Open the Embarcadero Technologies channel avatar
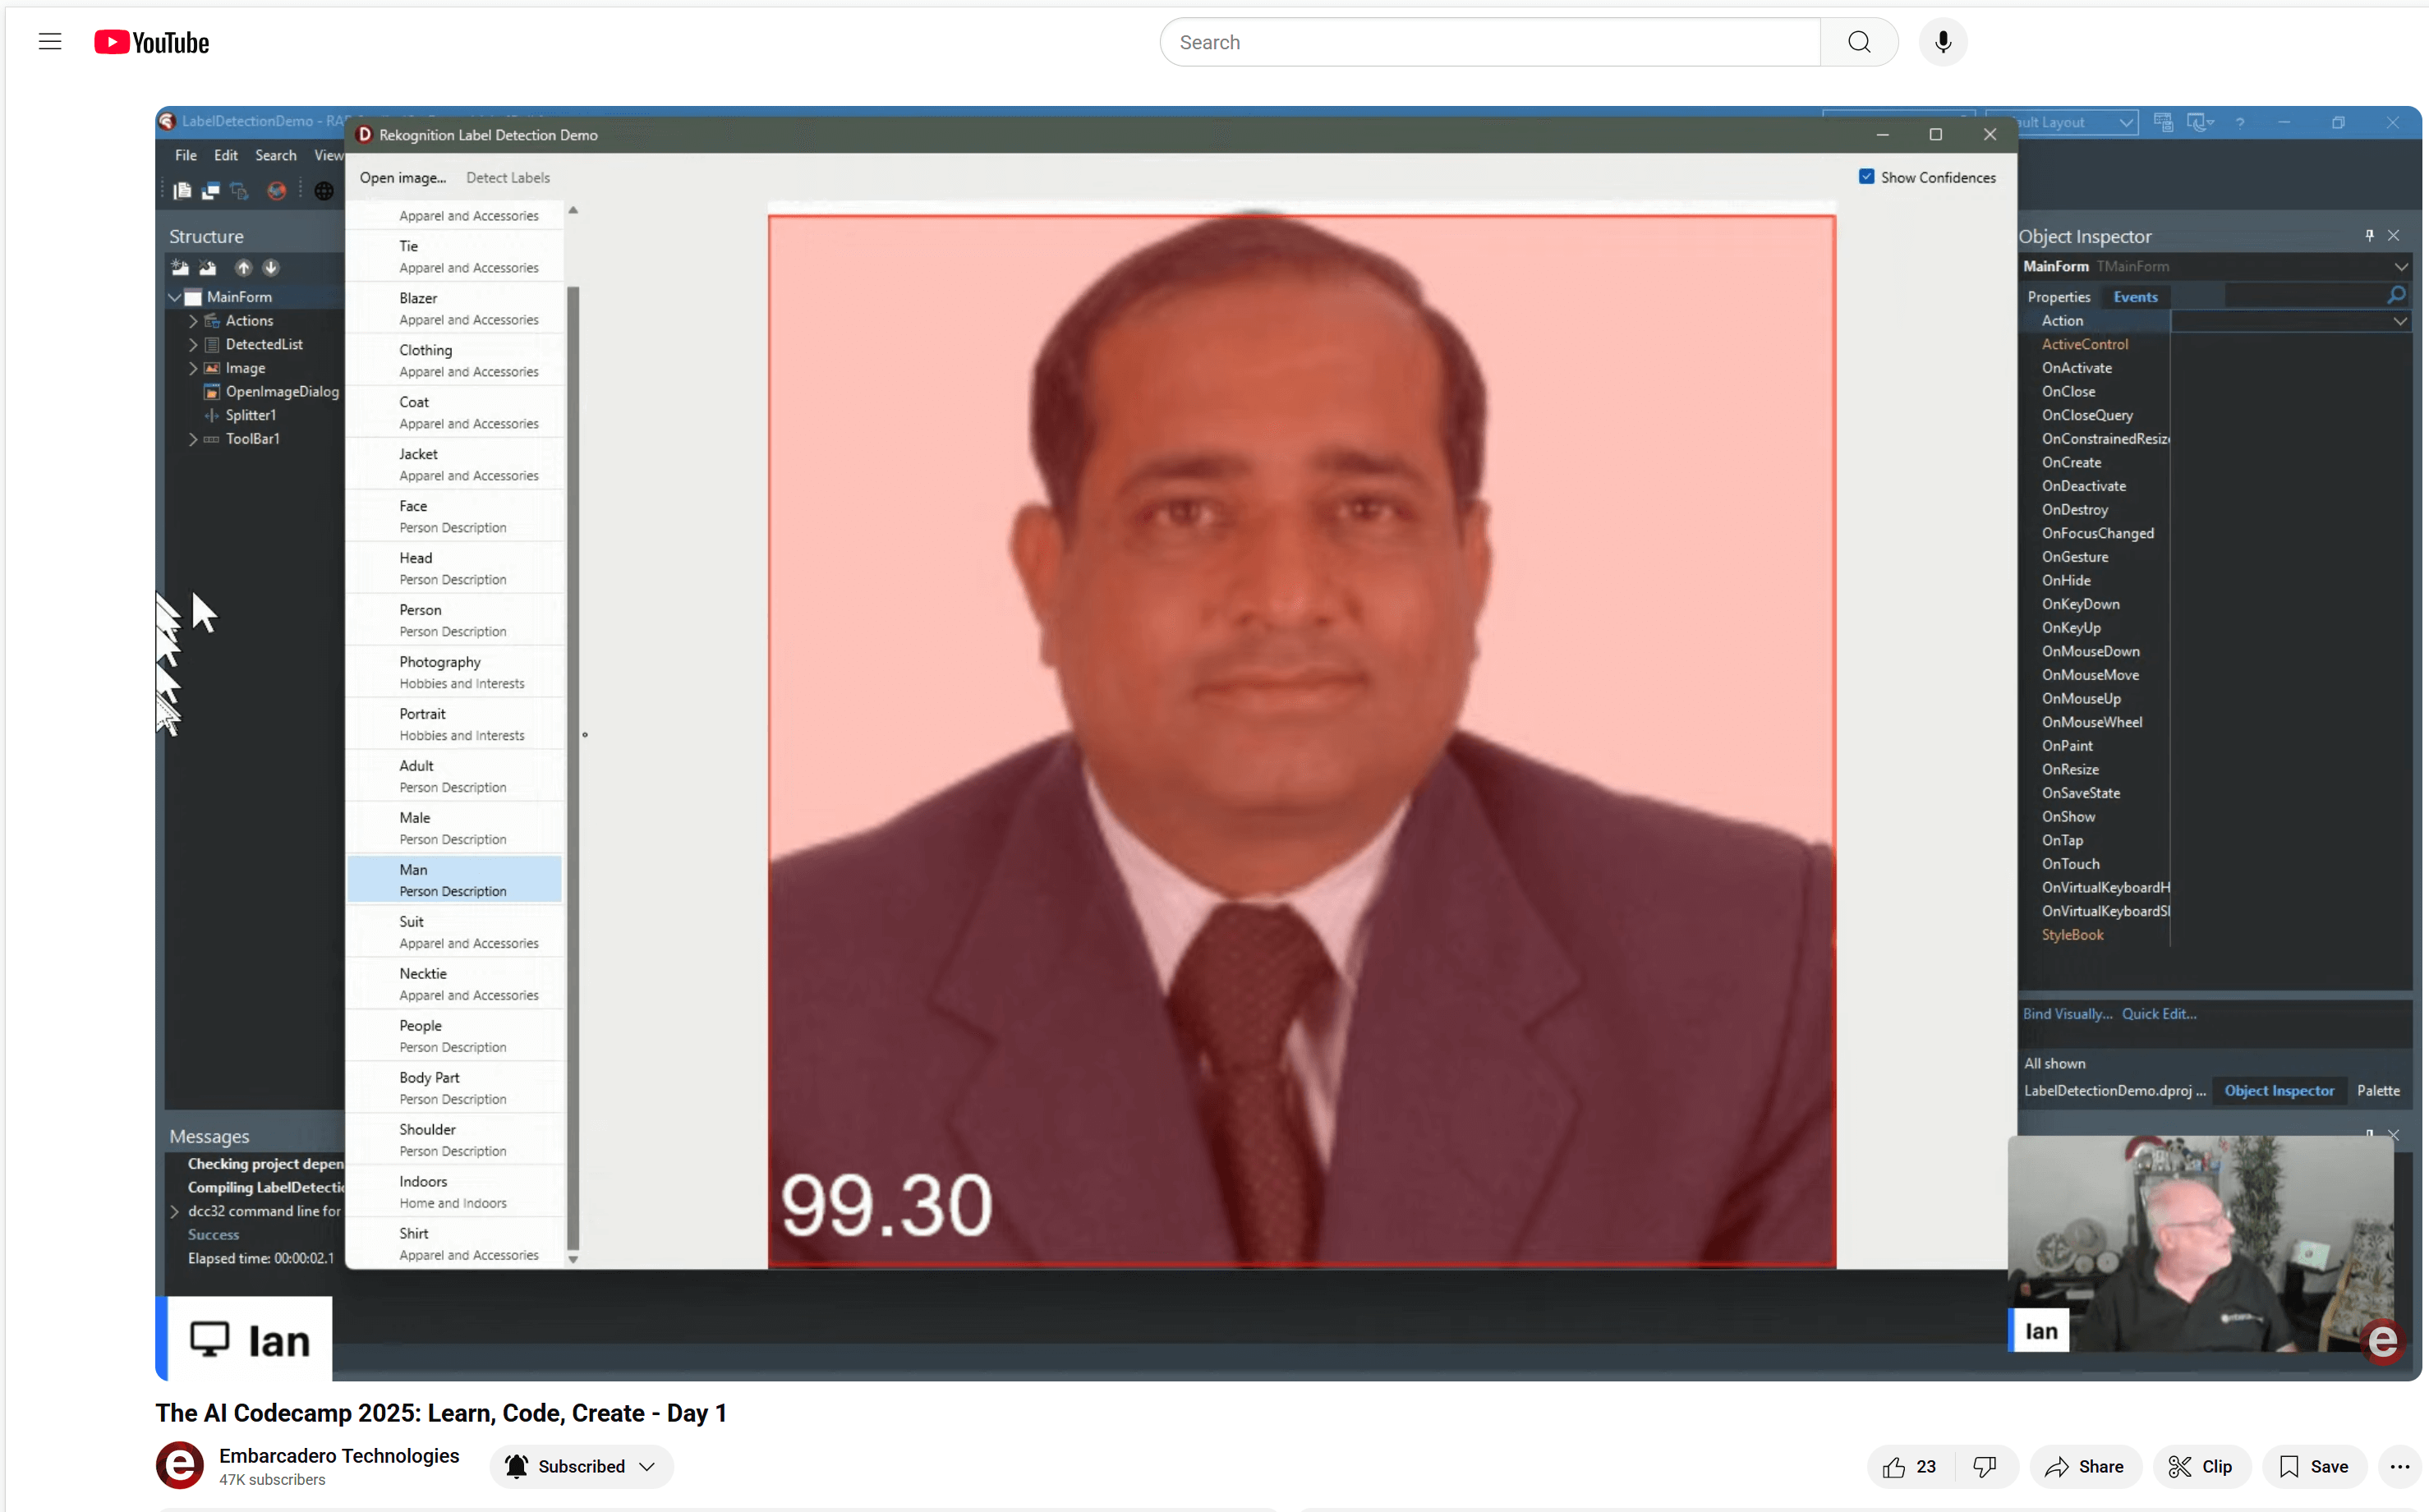 click(180, 1465)
